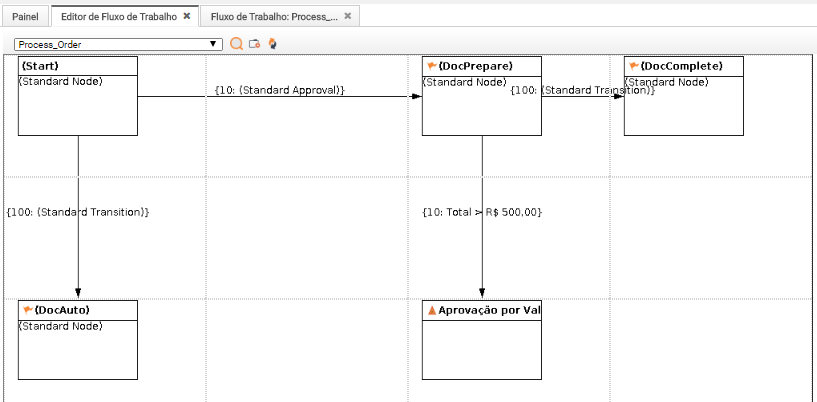Click the {10: (Standard Approval)} transition label
817x402 pixels.
[x=280, y=90]
